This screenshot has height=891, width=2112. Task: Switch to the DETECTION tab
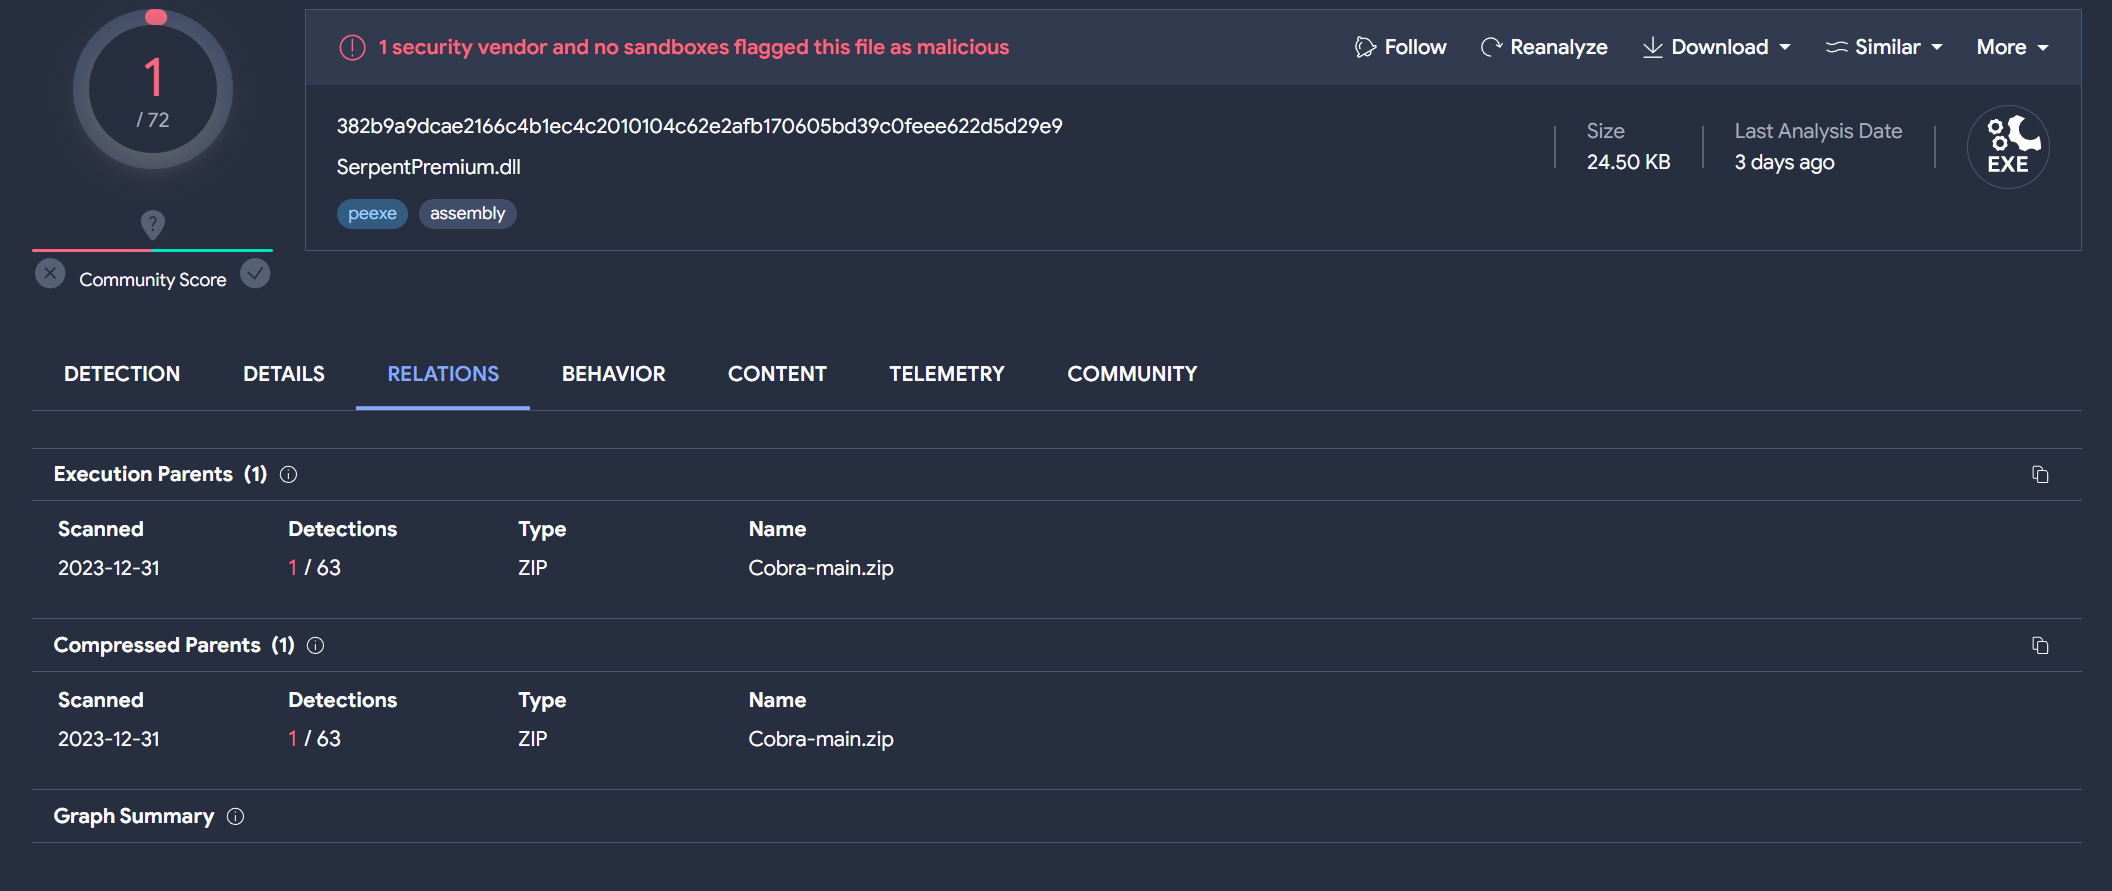click(122, 374)
